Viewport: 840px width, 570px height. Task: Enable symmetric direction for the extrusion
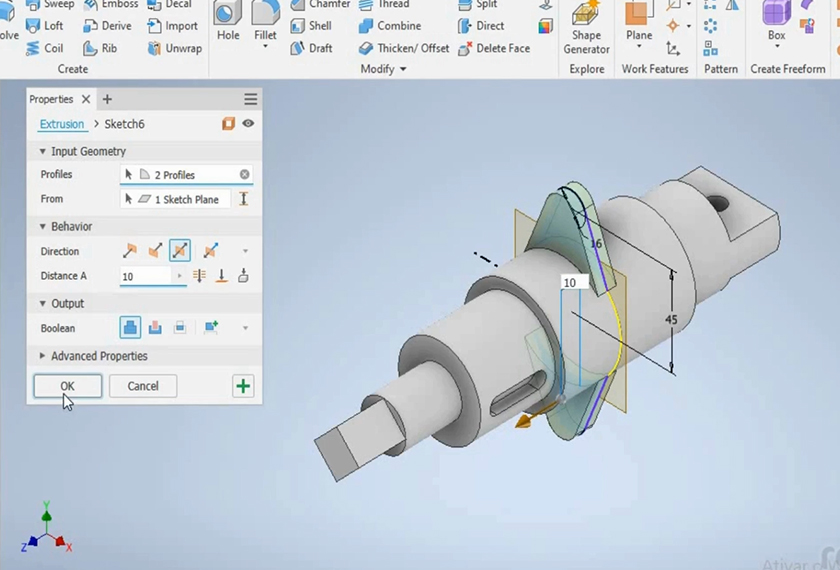[x=180, y=251]
